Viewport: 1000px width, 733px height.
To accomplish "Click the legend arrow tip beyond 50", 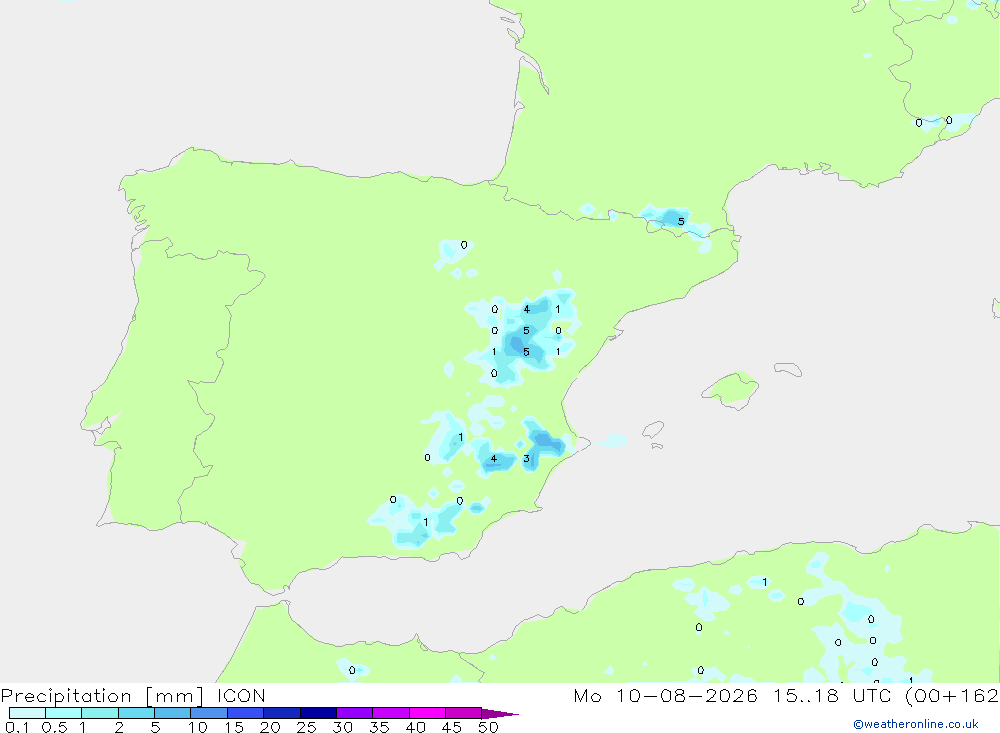I will pos(500,714).
